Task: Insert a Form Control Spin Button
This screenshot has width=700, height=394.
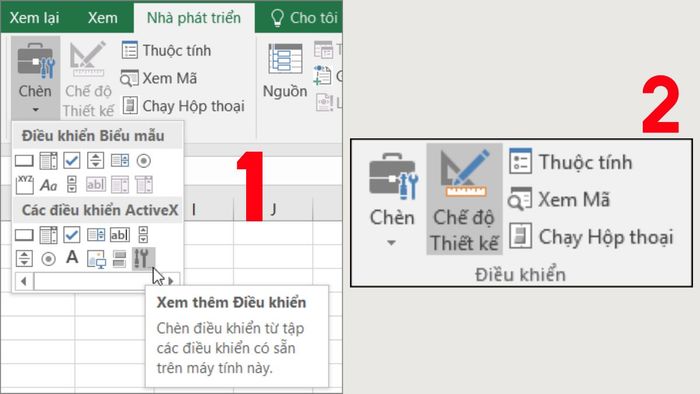Action: coord(96,161)
